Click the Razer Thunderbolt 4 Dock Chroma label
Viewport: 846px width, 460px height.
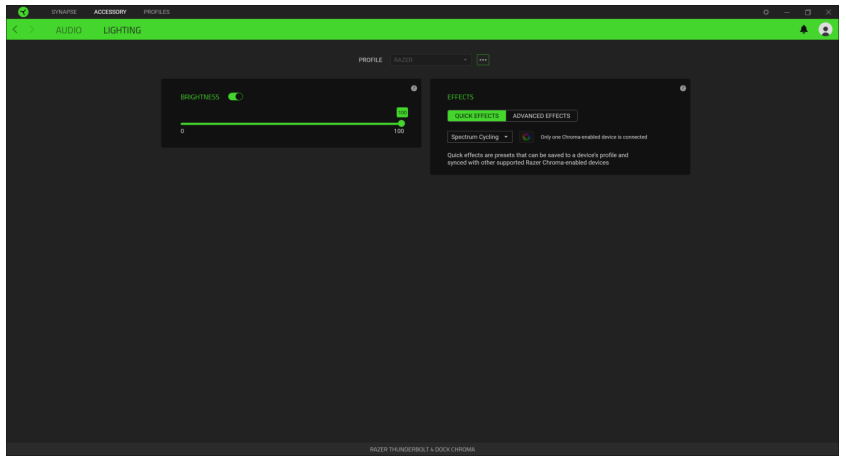click(x=422, y=450)
